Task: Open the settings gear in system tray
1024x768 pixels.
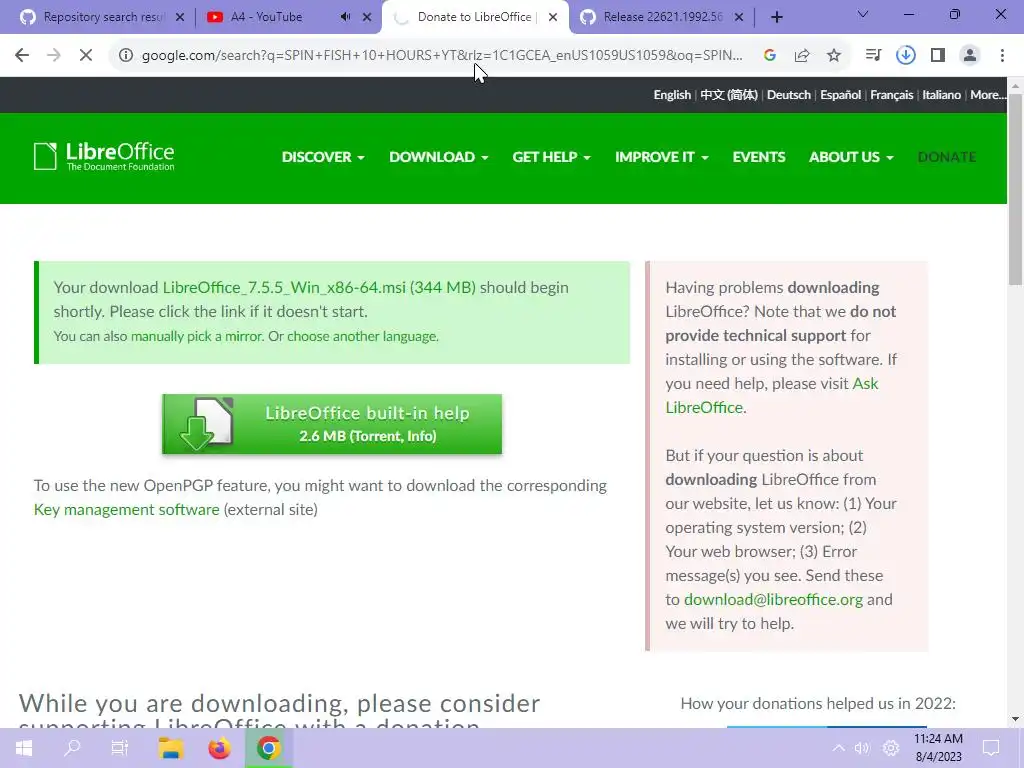Action: click(891, 748)
